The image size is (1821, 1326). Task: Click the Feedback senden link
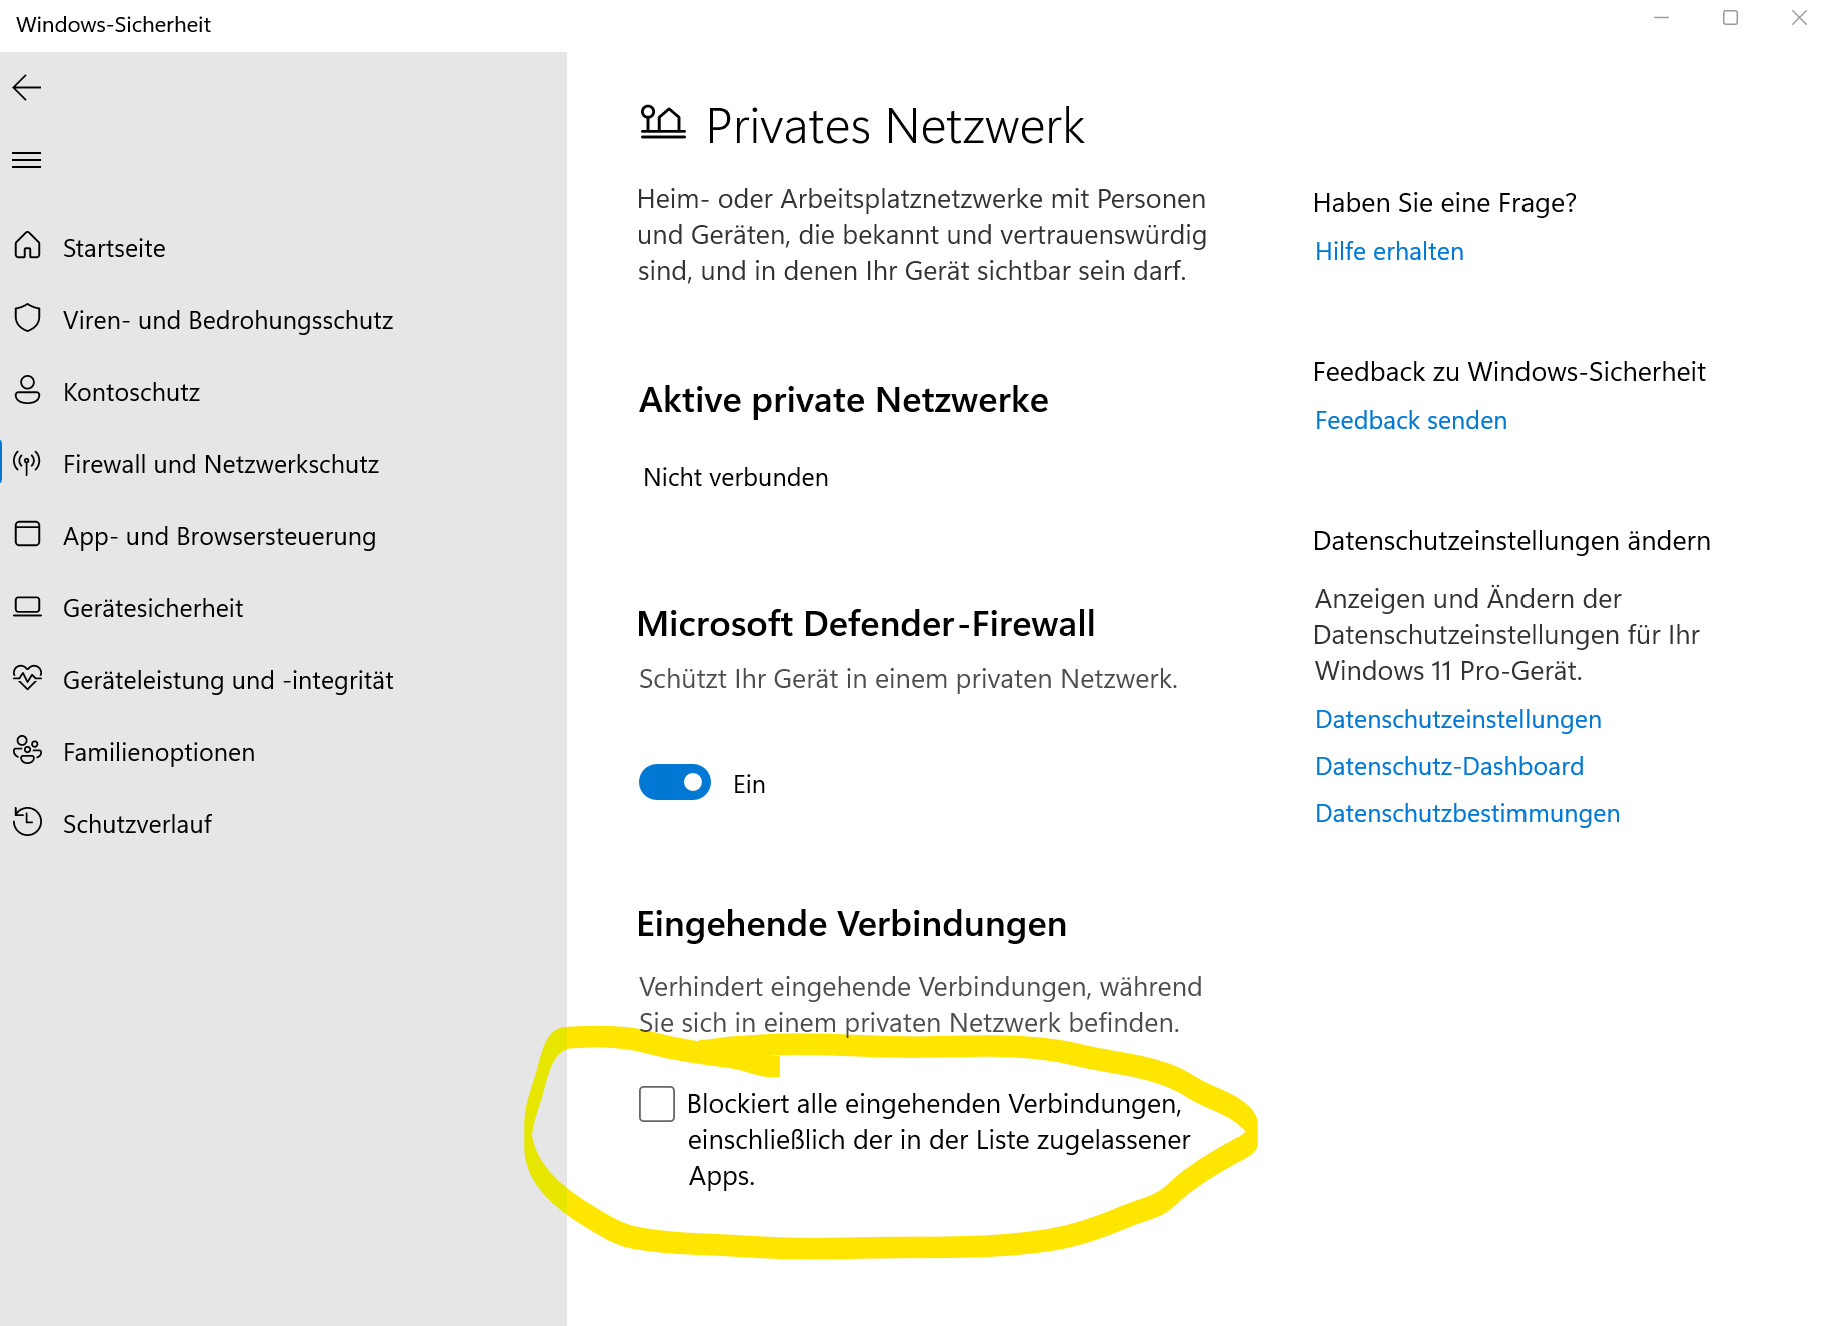click(1411, 420)
